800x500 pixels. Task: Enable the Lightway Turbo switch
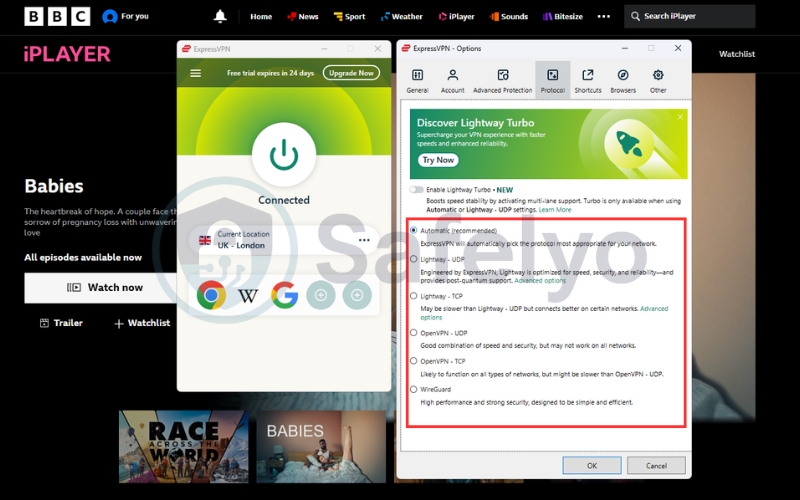(416, 190)
